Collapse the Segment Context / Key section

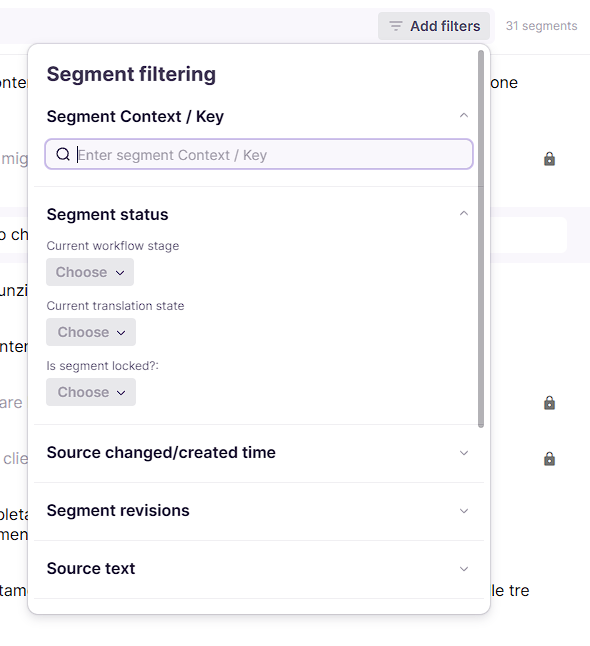click(464, 115)
